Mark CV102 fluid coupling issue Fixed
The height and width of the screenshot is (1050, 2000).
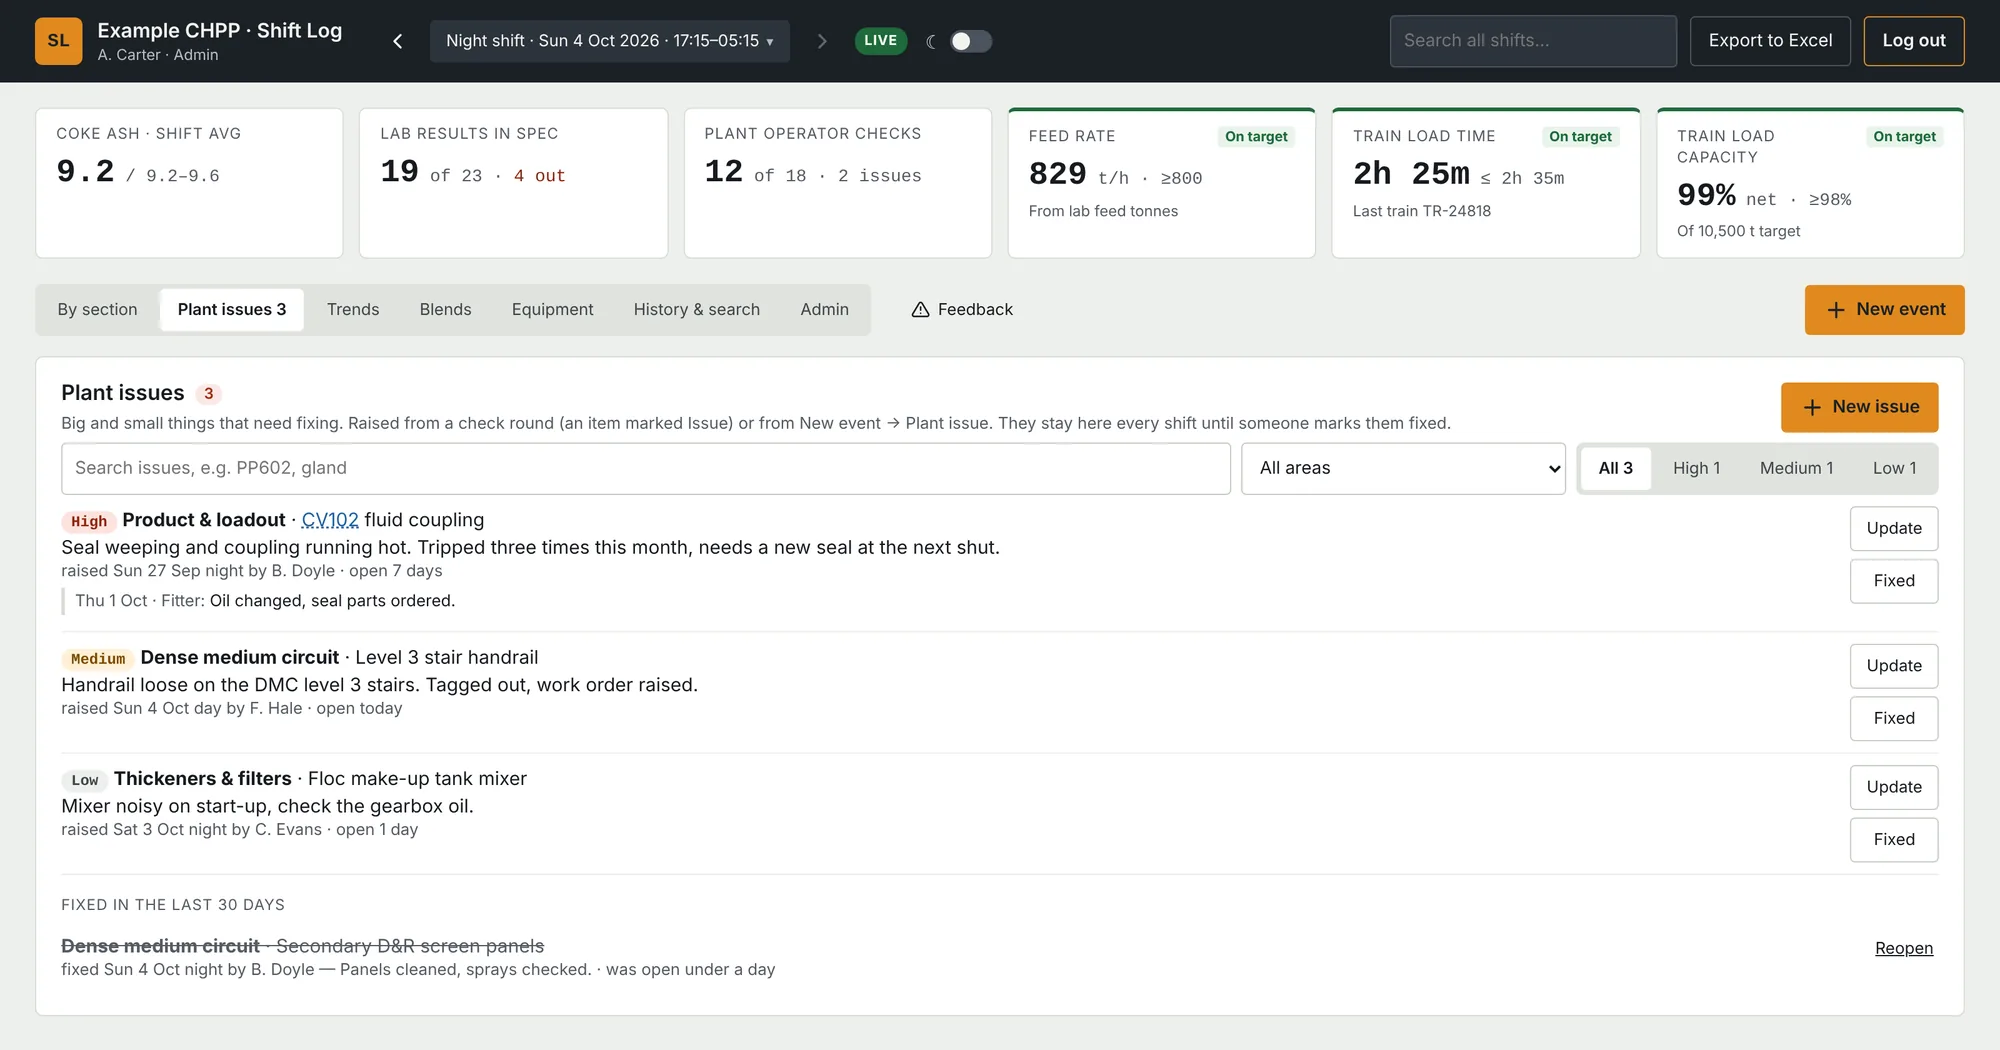[x=1894, y=581]
